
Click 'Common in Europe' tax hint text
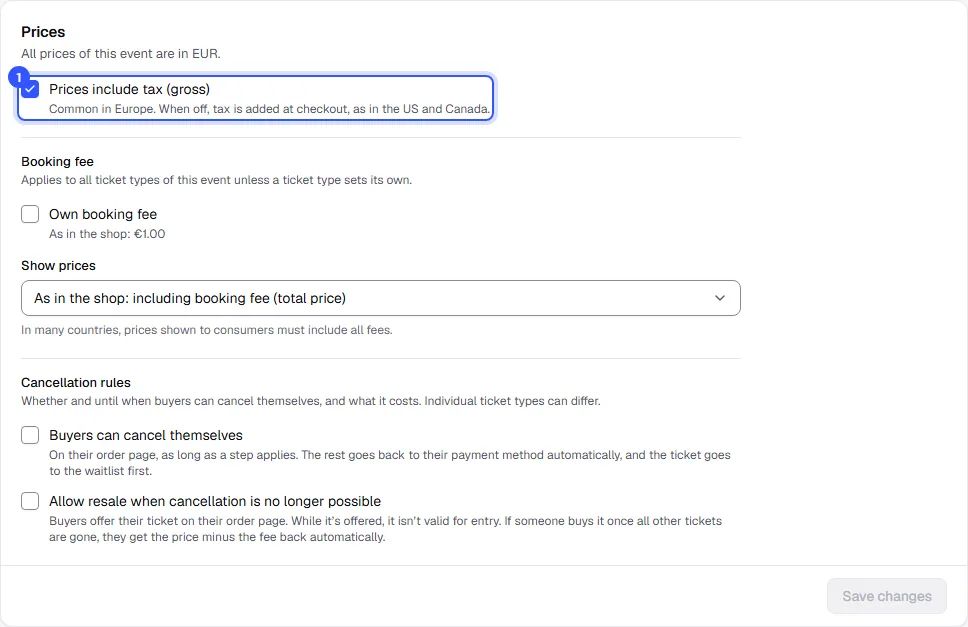269,109
